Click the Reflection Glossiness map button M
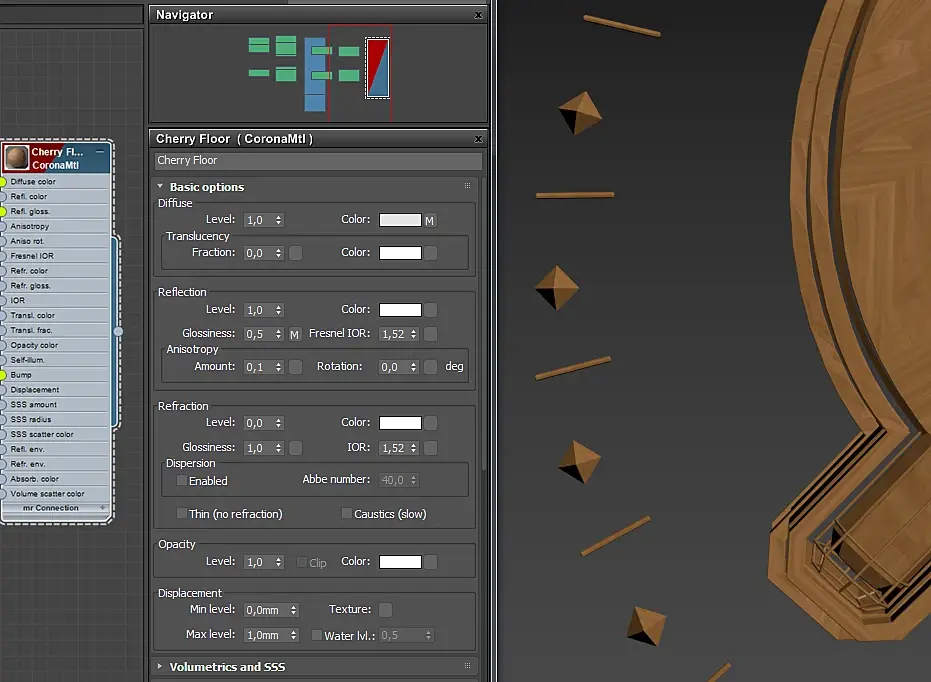The height and width of the screenshot is (682, 931). 294,334
